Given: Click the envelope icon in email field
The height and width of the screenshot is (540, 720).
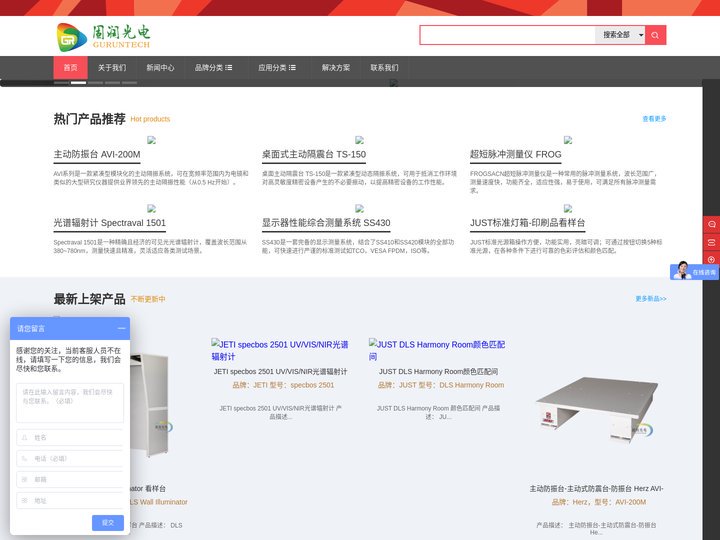Looking at the screenshot, I should 24,479.
